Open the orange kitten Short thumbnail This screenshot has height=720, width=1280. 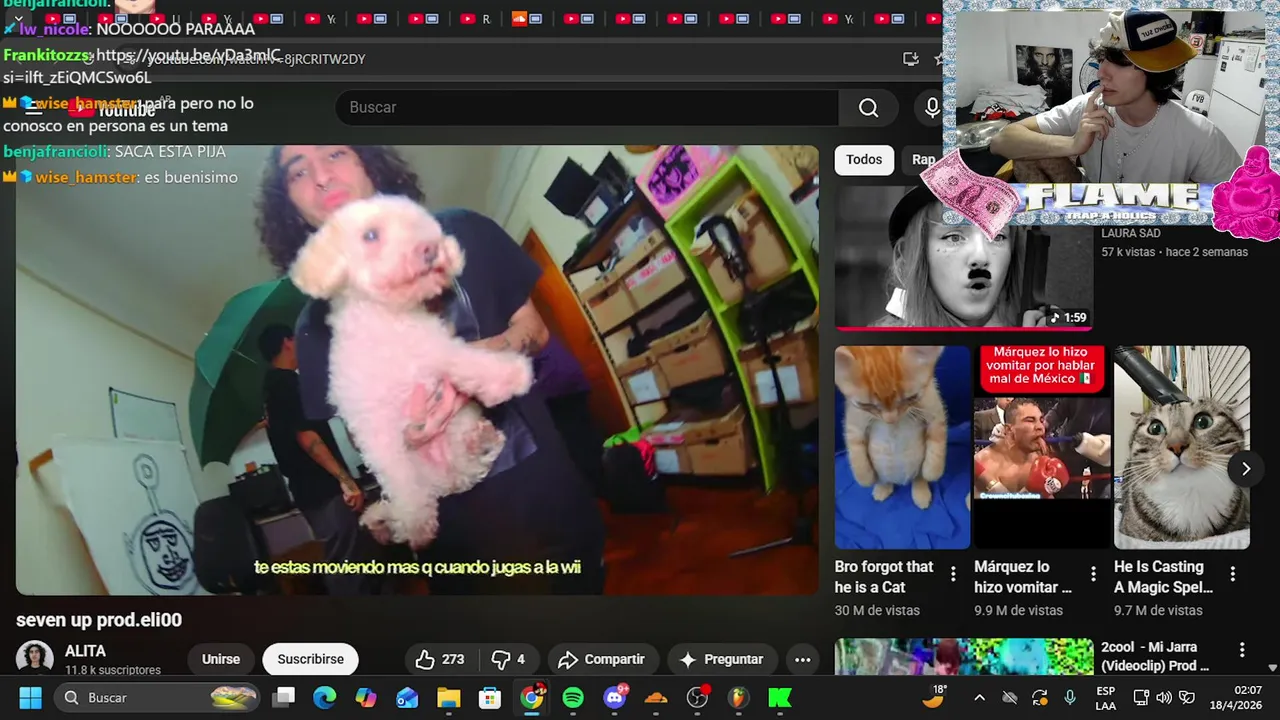tap(903, 447)
